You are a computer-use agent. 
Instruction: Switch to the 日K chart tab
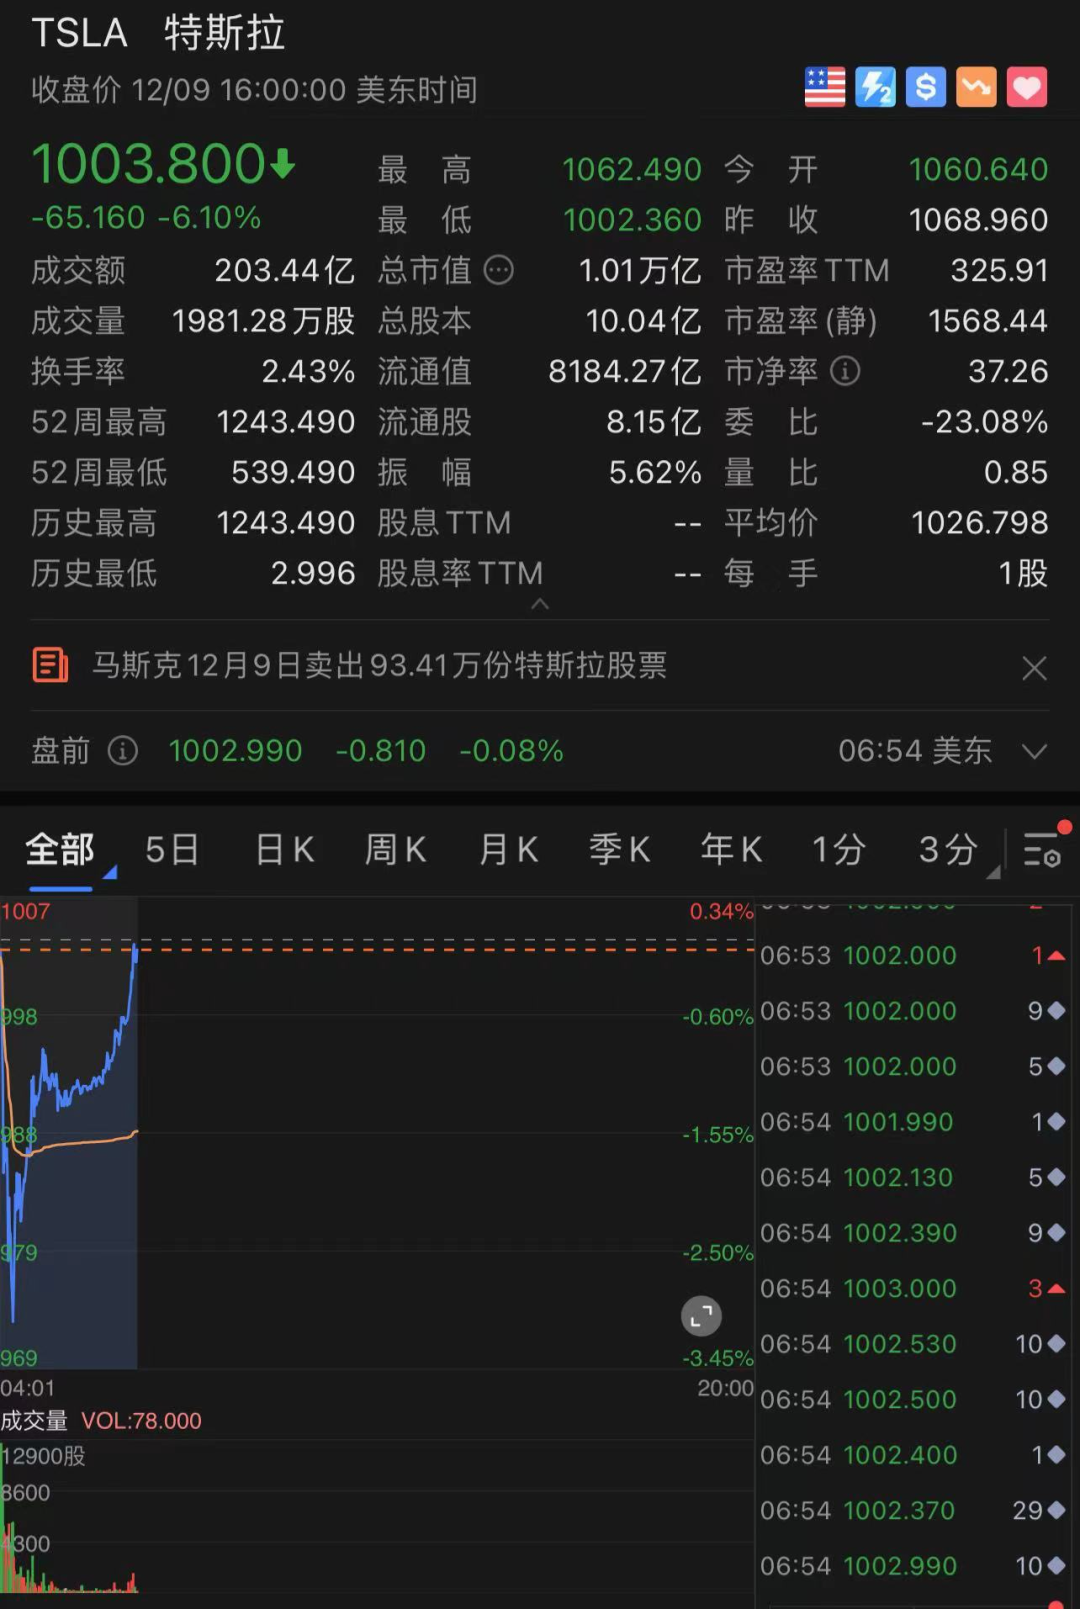pos(285,849)
